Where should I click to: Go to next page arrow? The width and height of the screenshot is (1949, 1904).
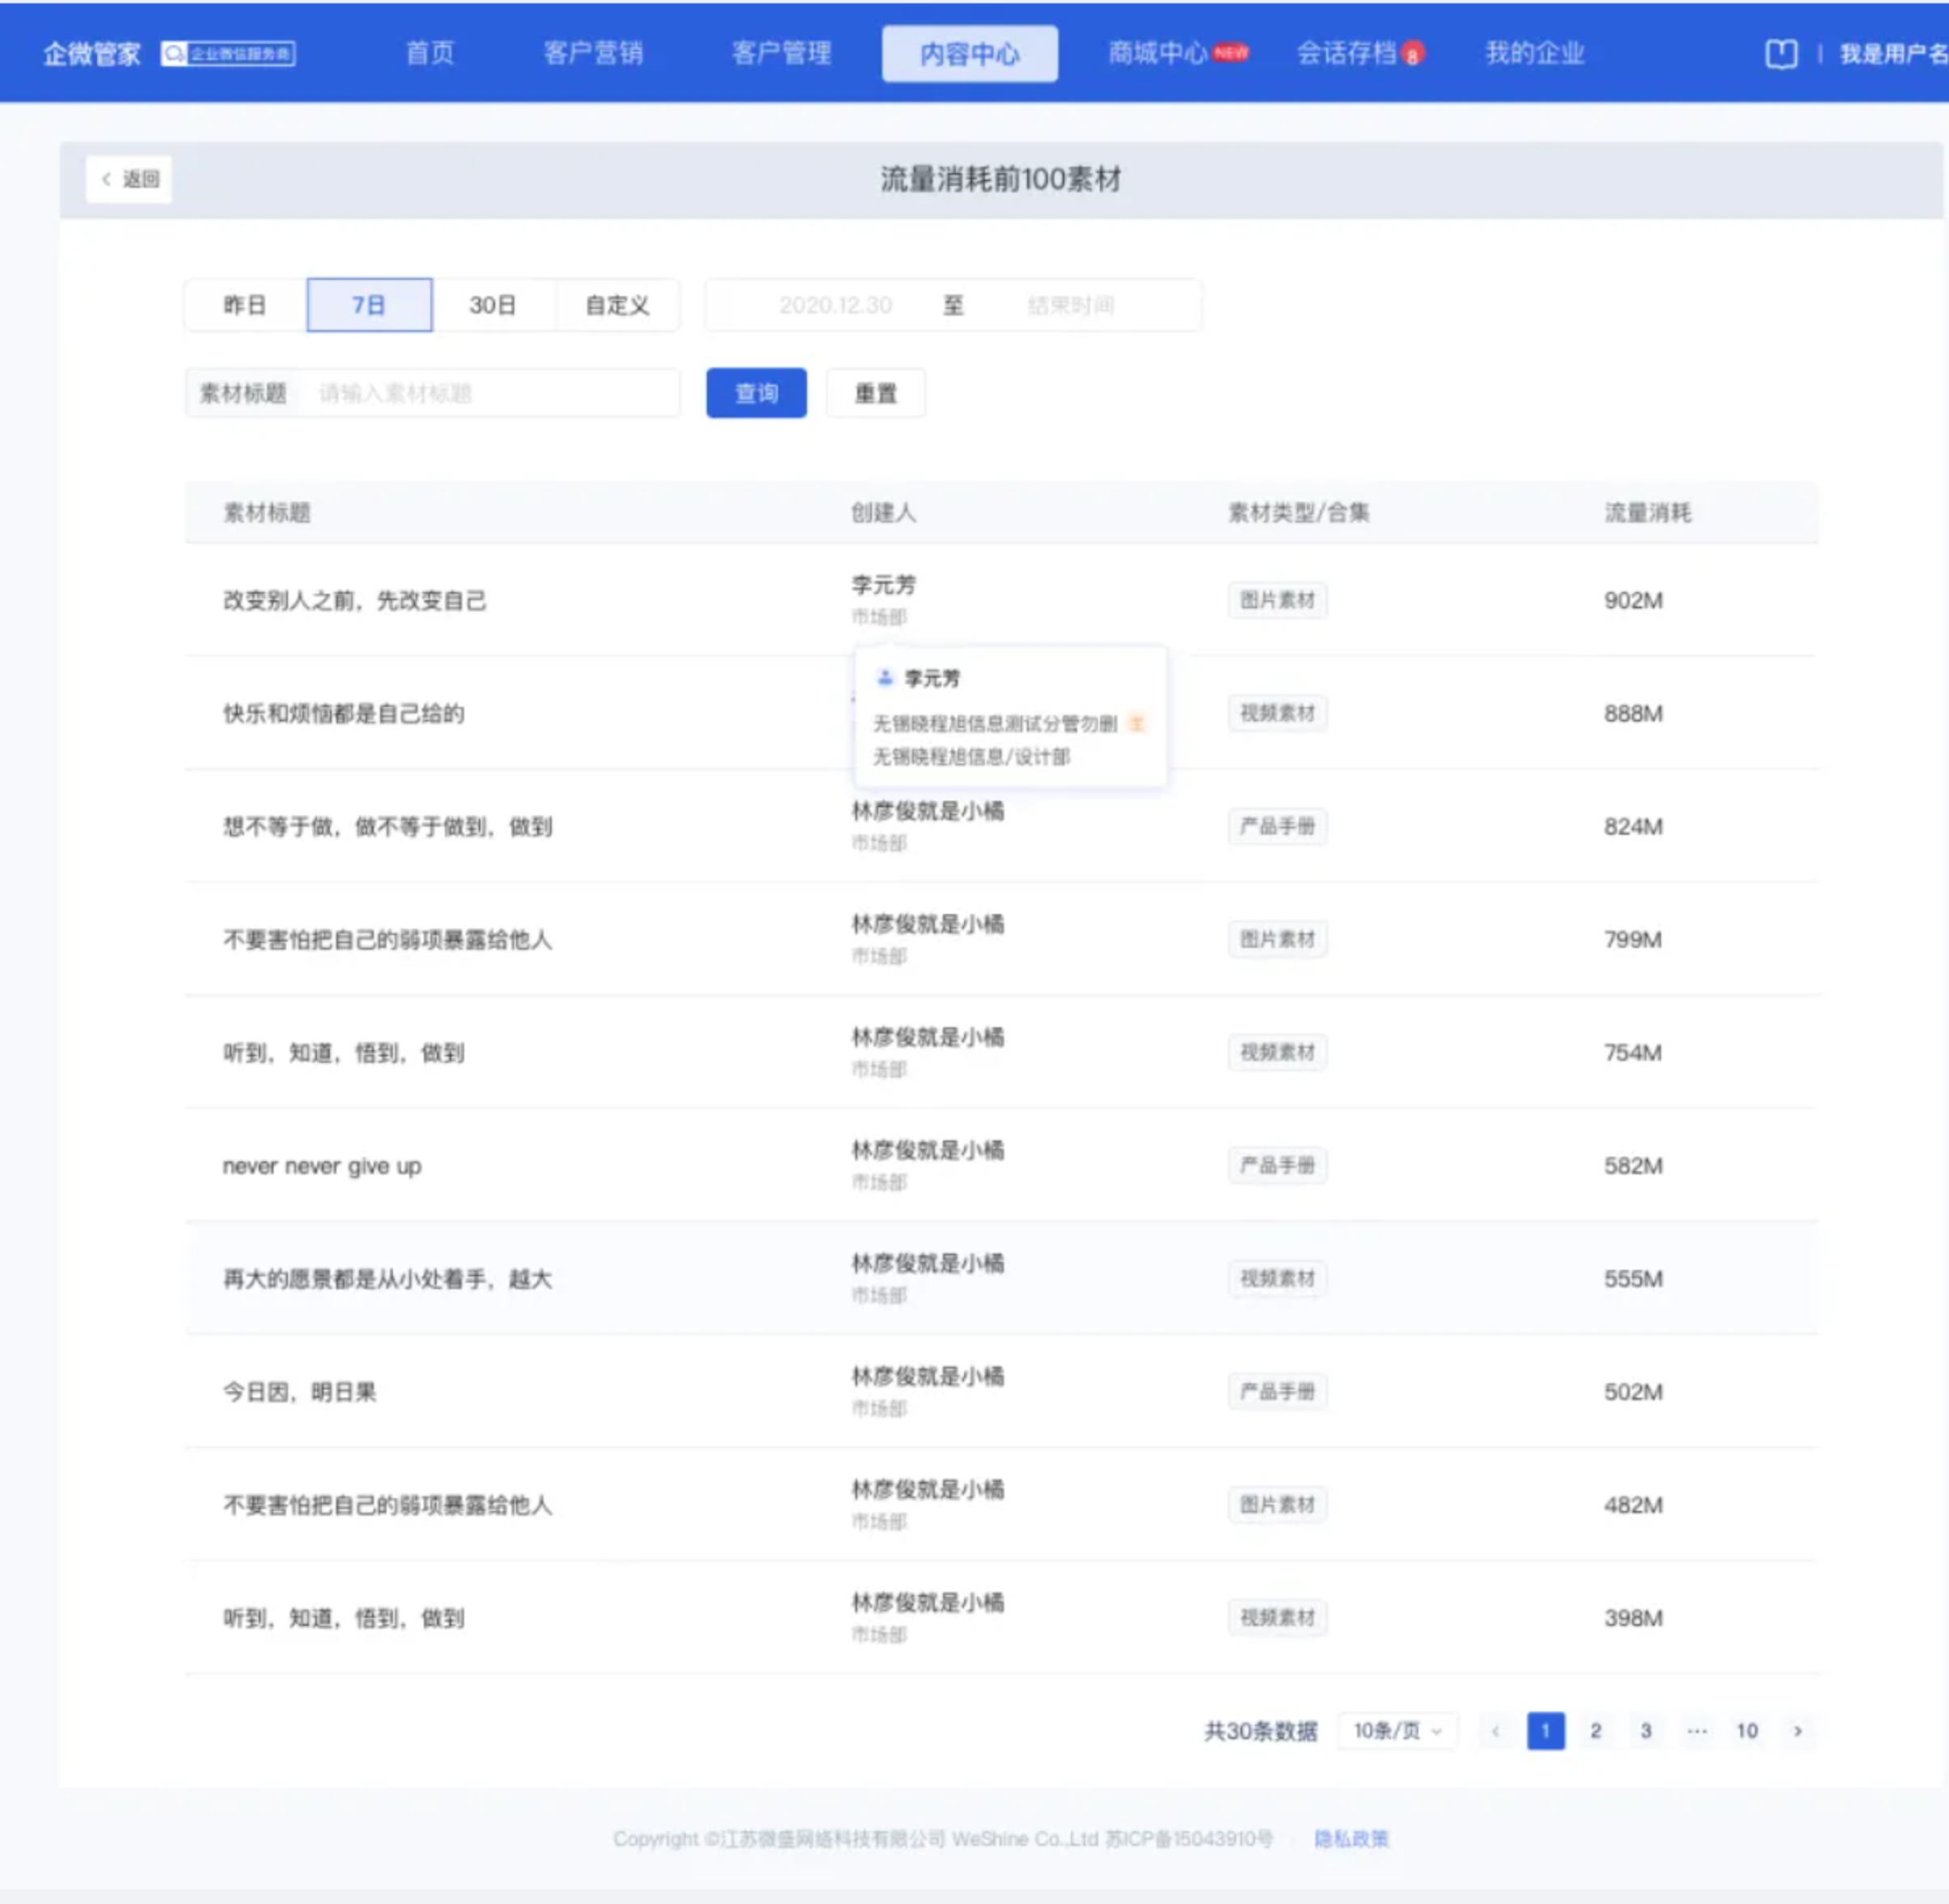(1797, 1731)
